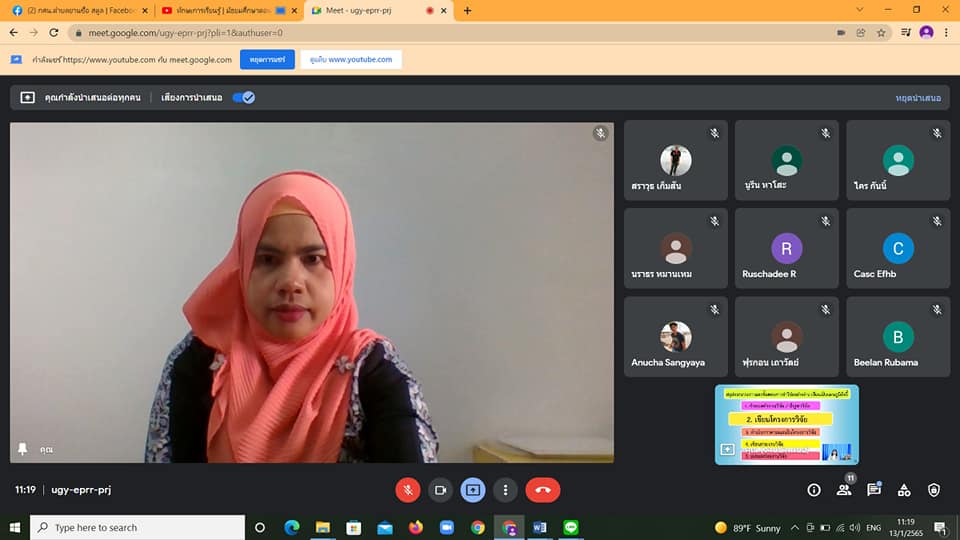The width and height of the screenshot is (960, 540).
Task: Show the participants list panel
Action: pyautogui.click(x=844, y=490)
